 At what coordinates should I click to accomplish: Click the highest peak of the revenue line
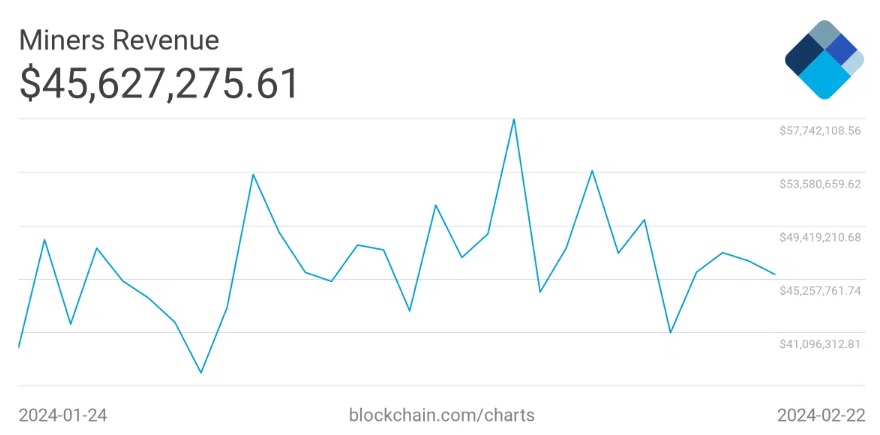click(x=514, y=120)
